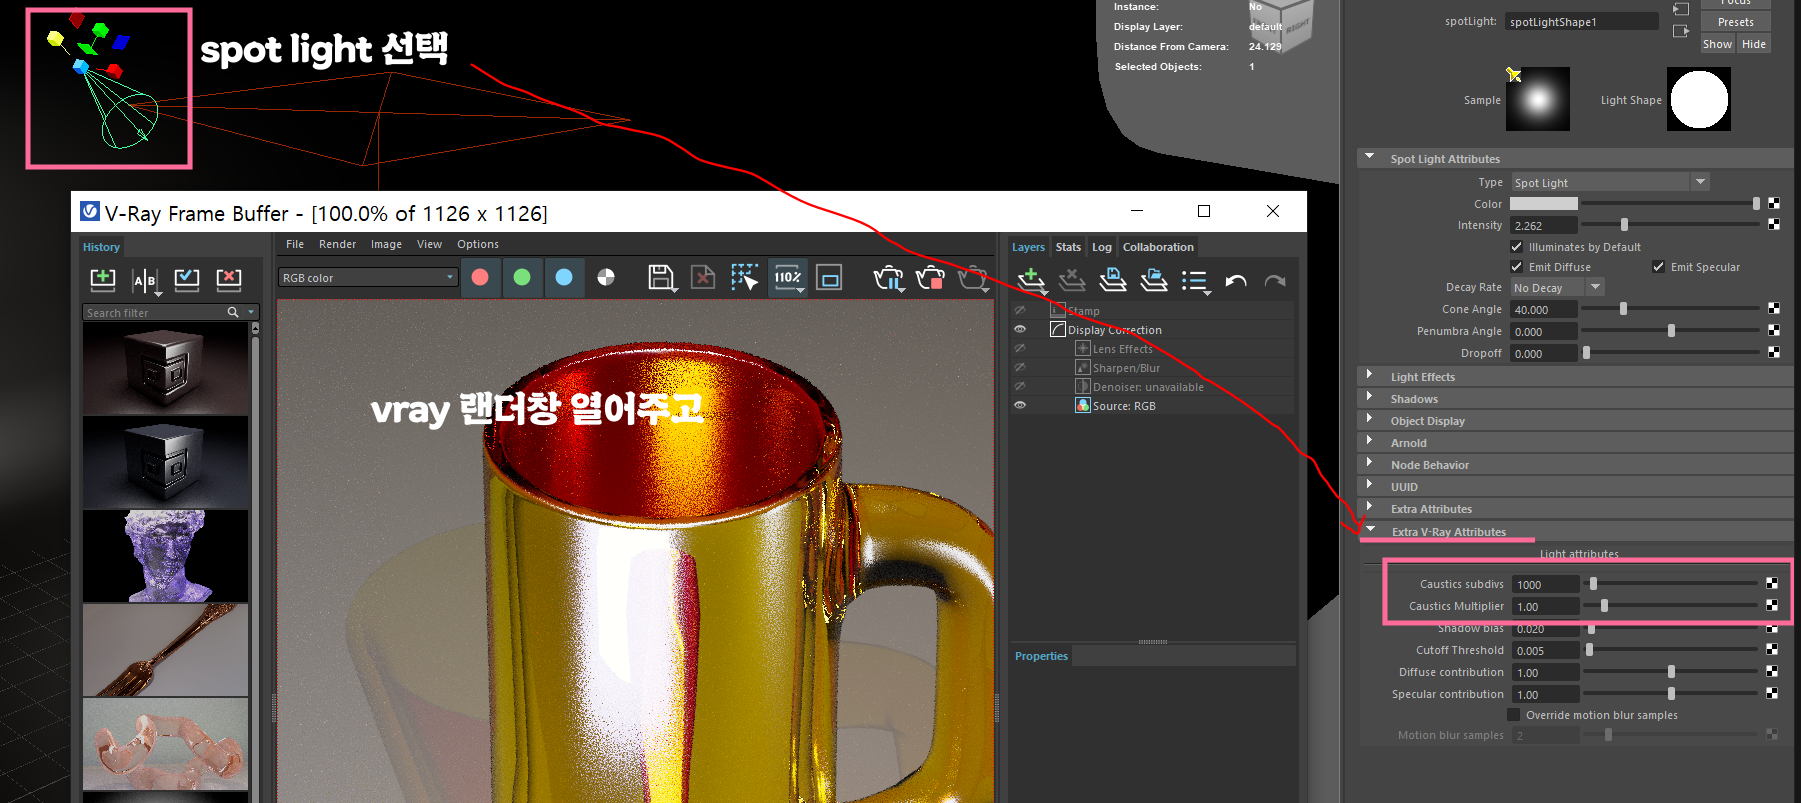
Task: Expand the Shadows section
Action: [1370, 398]
